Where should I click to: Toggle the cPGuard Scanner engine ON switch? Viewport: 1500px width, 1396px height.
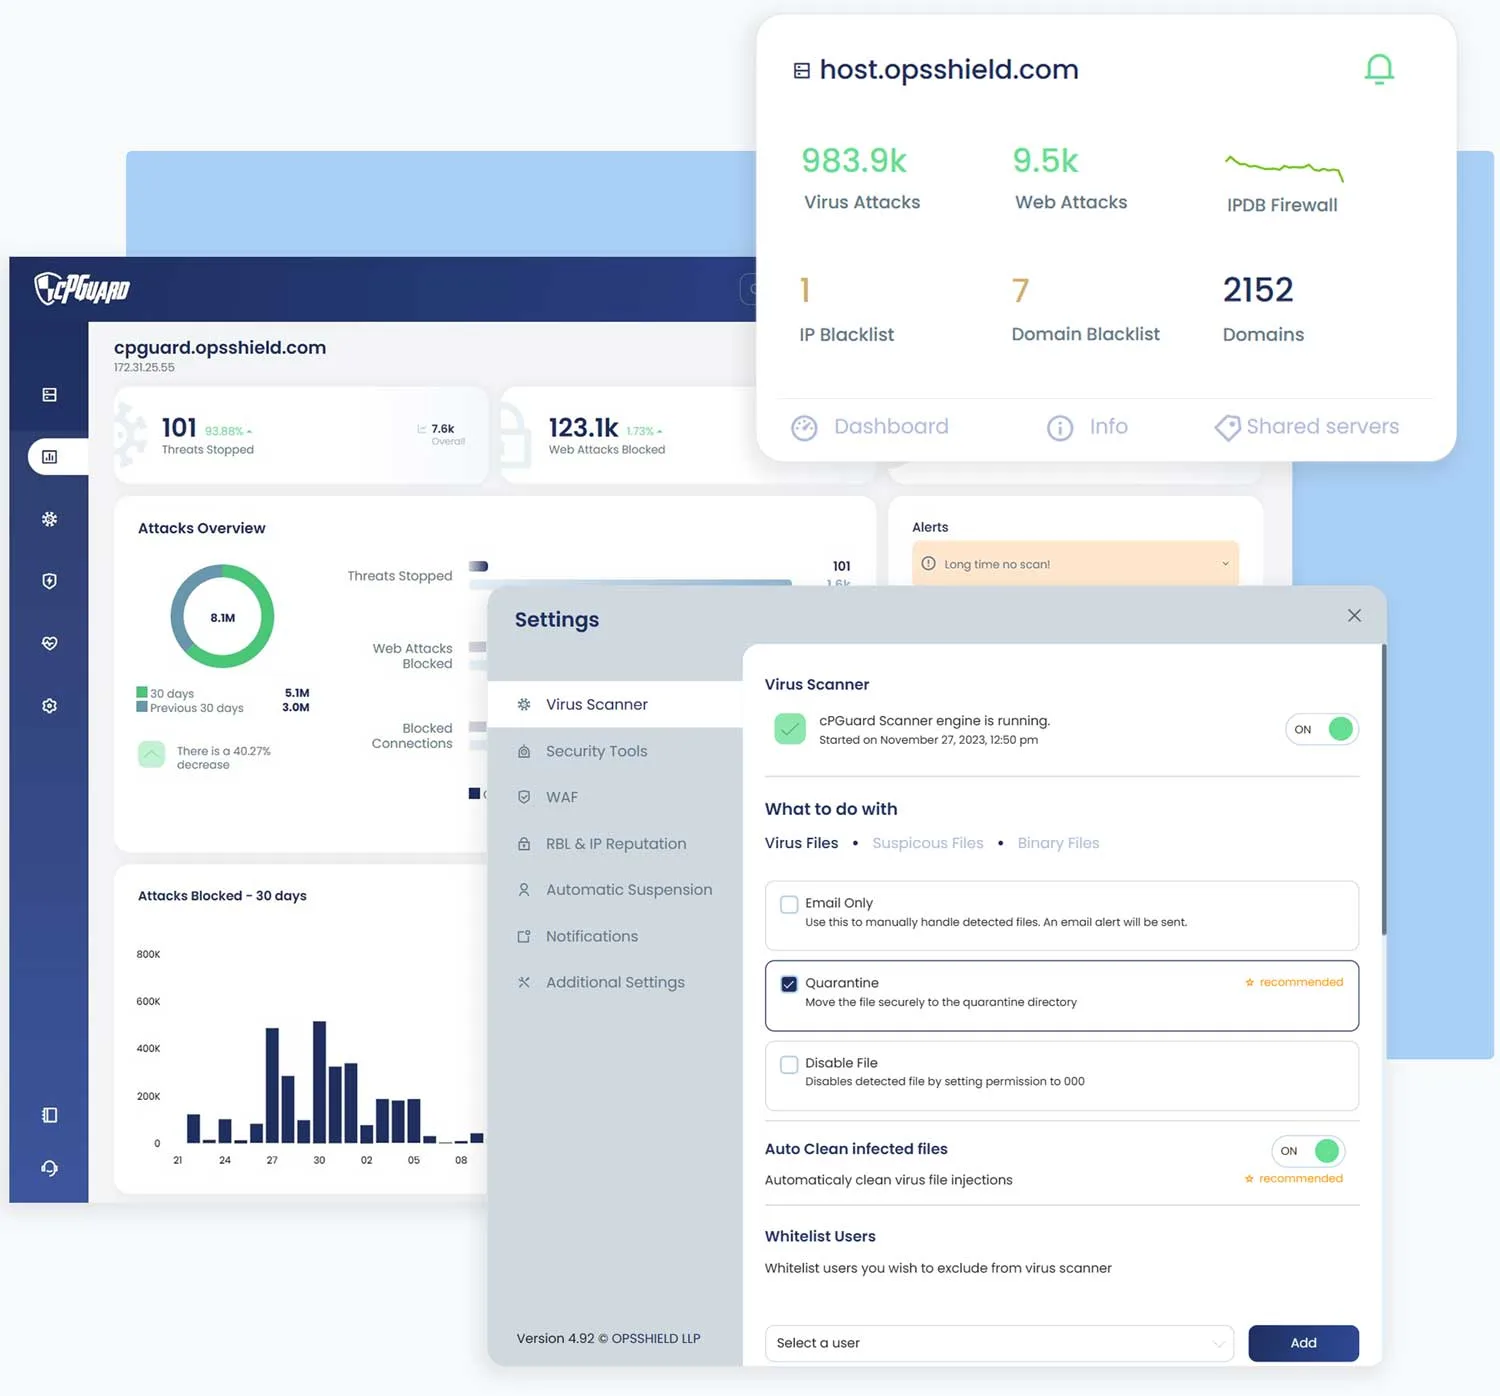(x=1322, y=729)
